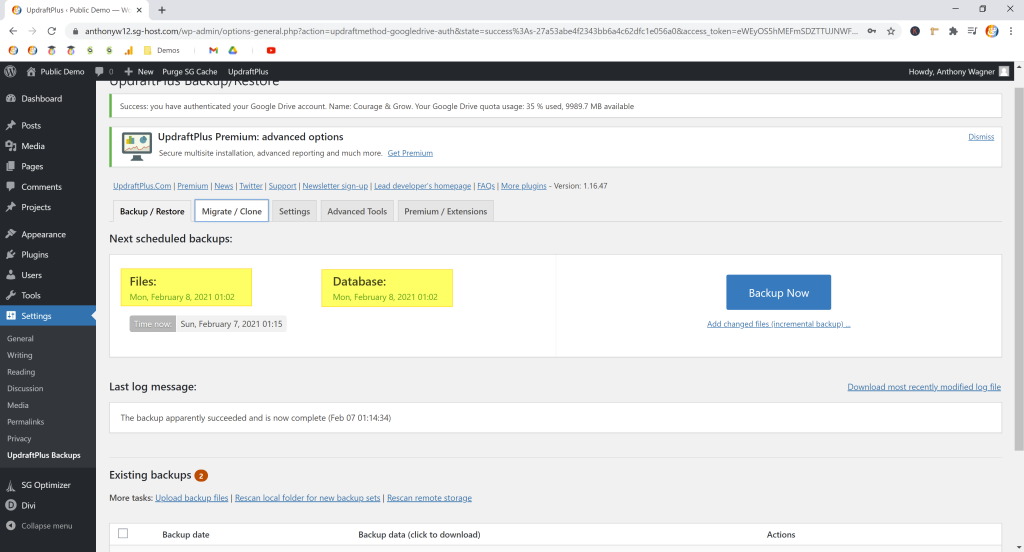The height and width of the screenshot is (552, 1024).
Task: Click the user avatar beside Howdy text
Action: click(1004, 71)
